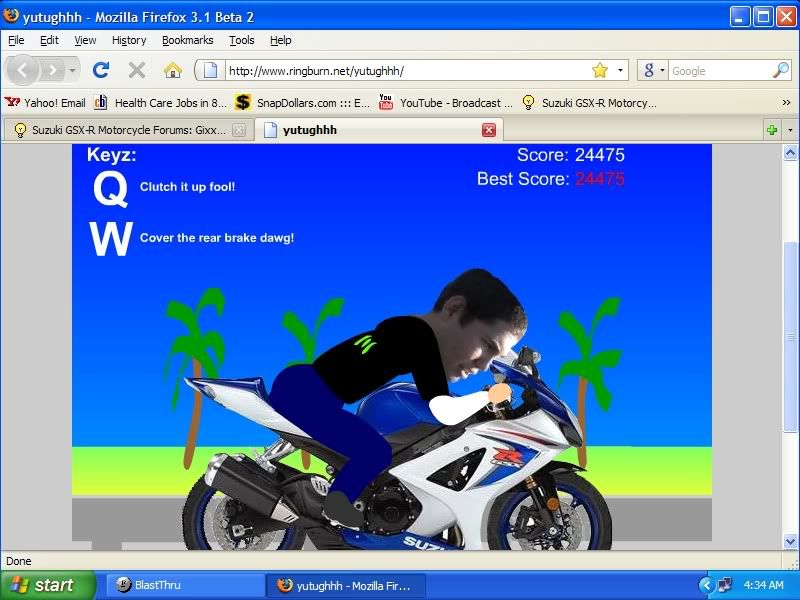800x600 pixels.
Task: Switch to BlastThru taskbar window
Action: 185,585
